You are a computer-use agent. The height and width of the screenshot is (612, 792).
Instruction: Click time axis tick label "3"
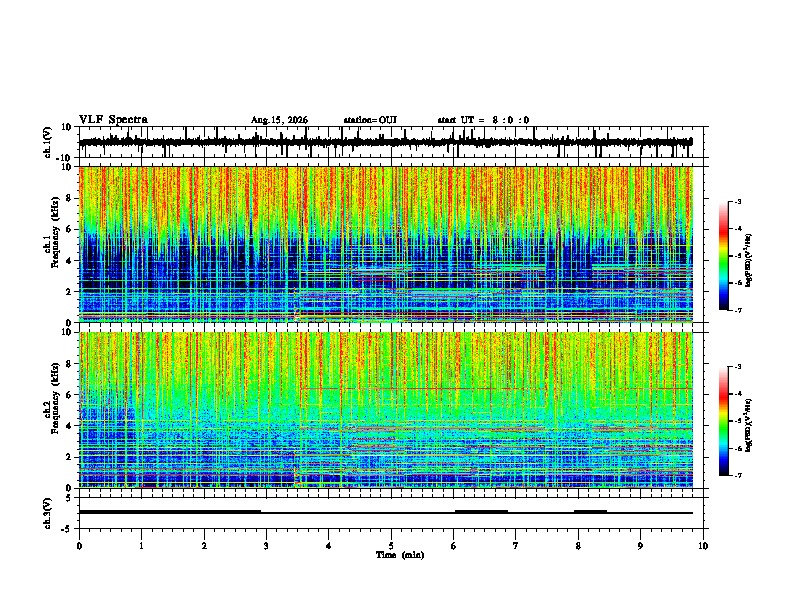(266, 546)
